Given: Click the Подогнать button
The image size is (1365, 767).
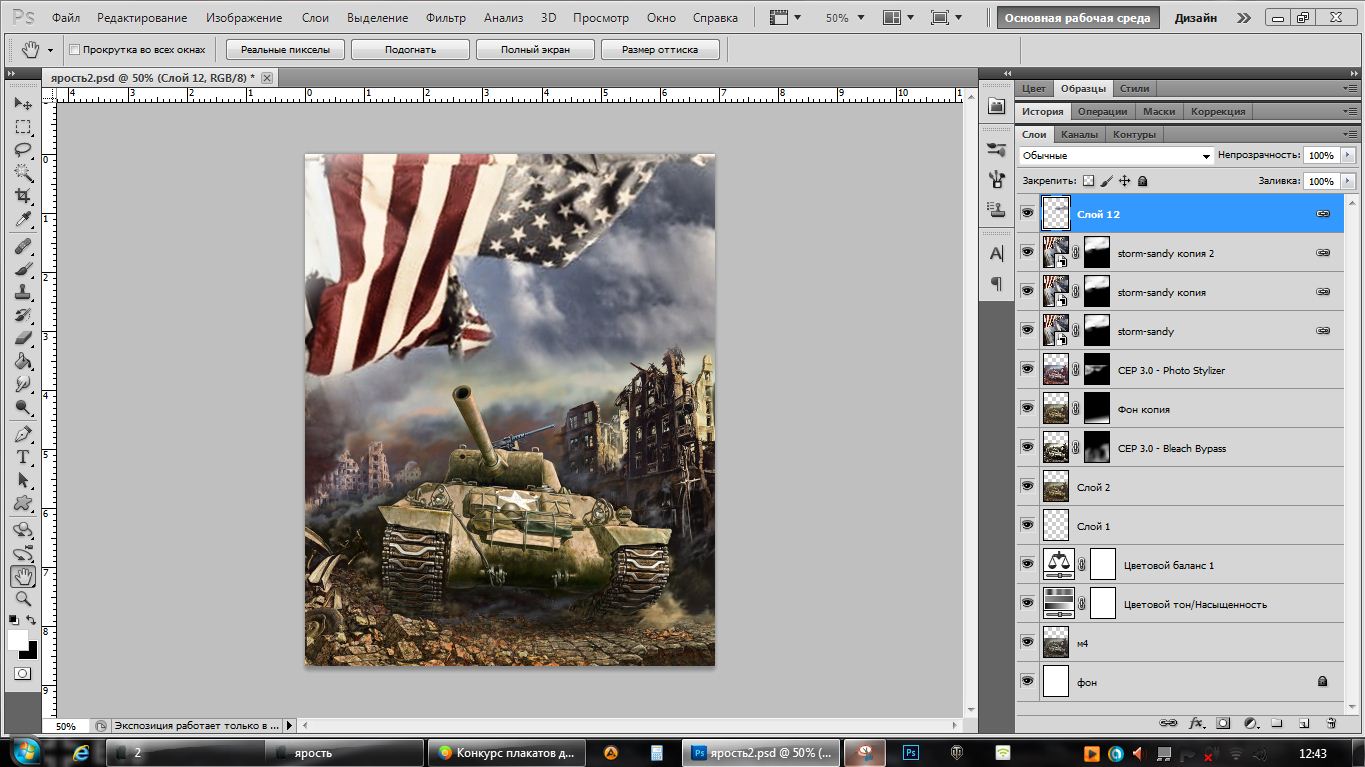Looking at the screenshot, I should (410, 50).
